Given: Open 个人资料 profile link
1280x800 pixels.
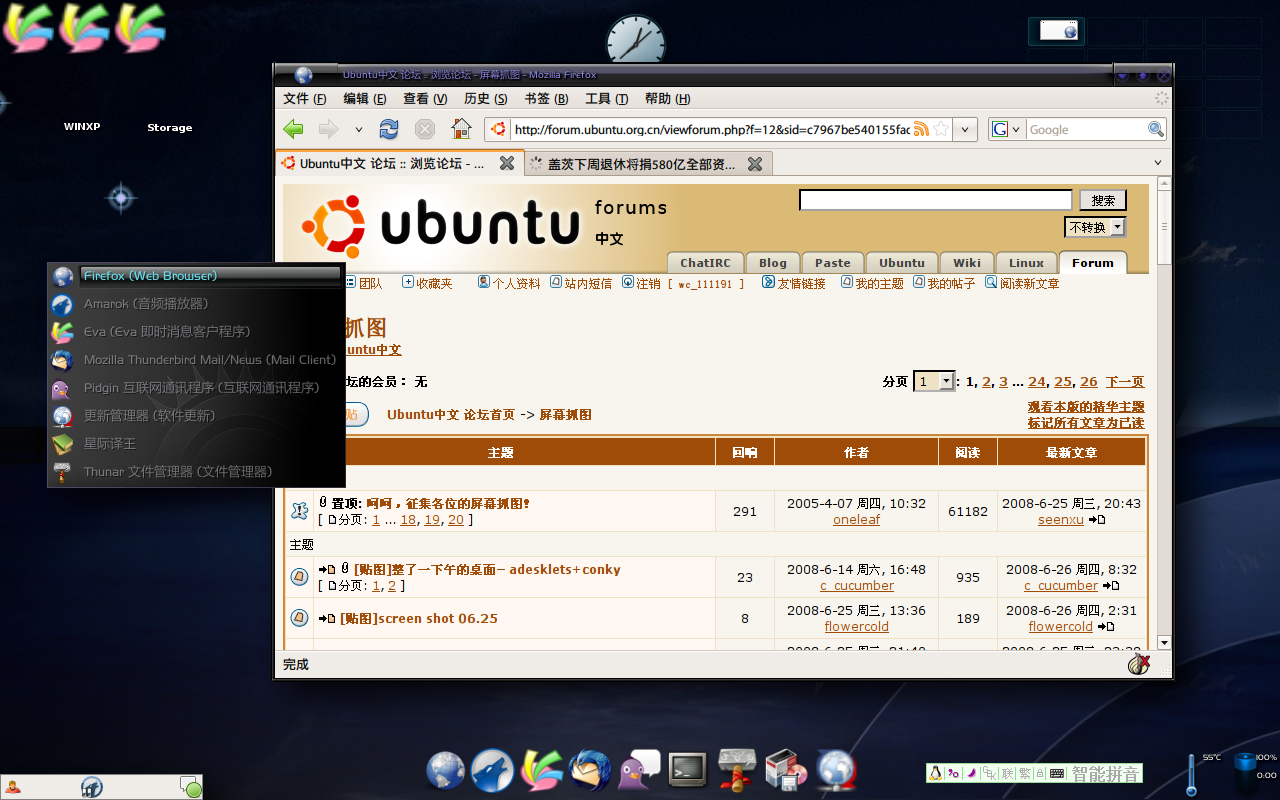Looking at the screenshot, I should tap(509, 284).
